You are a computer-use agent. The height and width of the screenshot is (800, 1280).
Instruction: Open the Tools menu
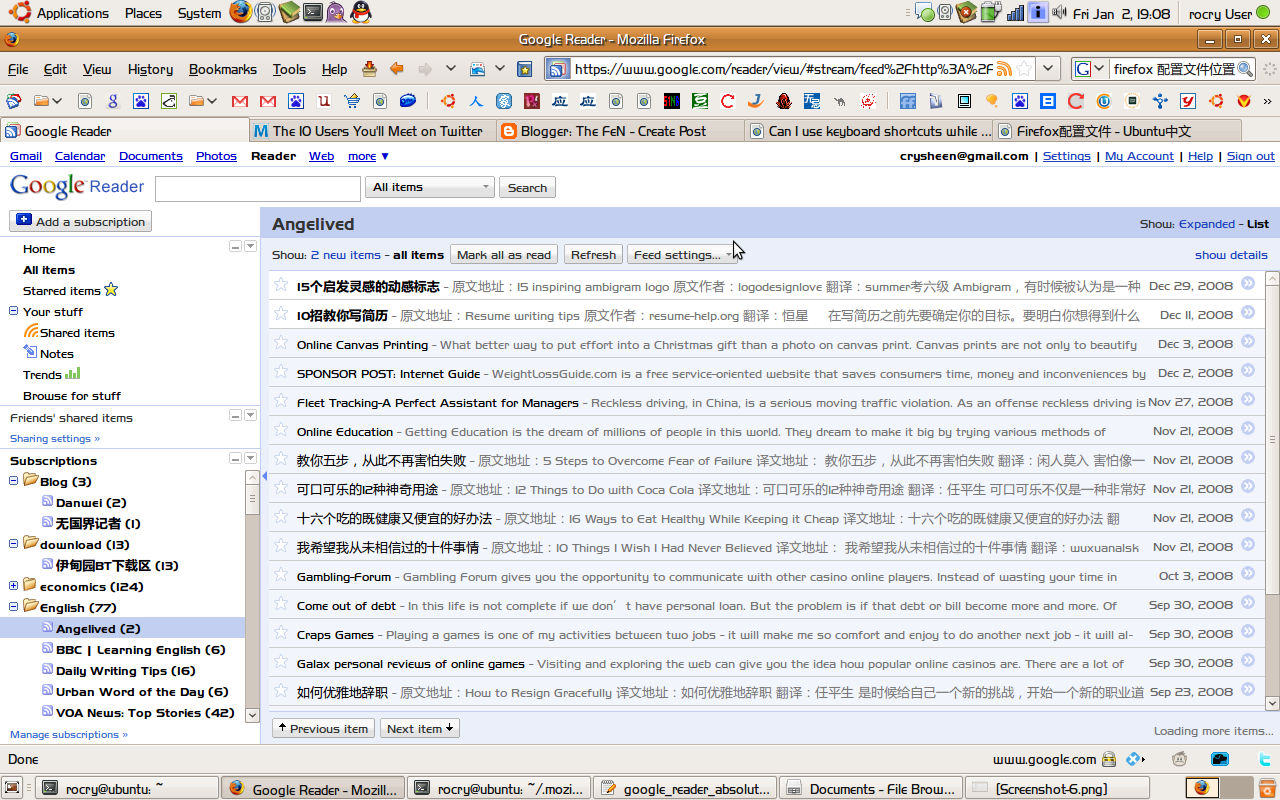(x=289, y=69)
